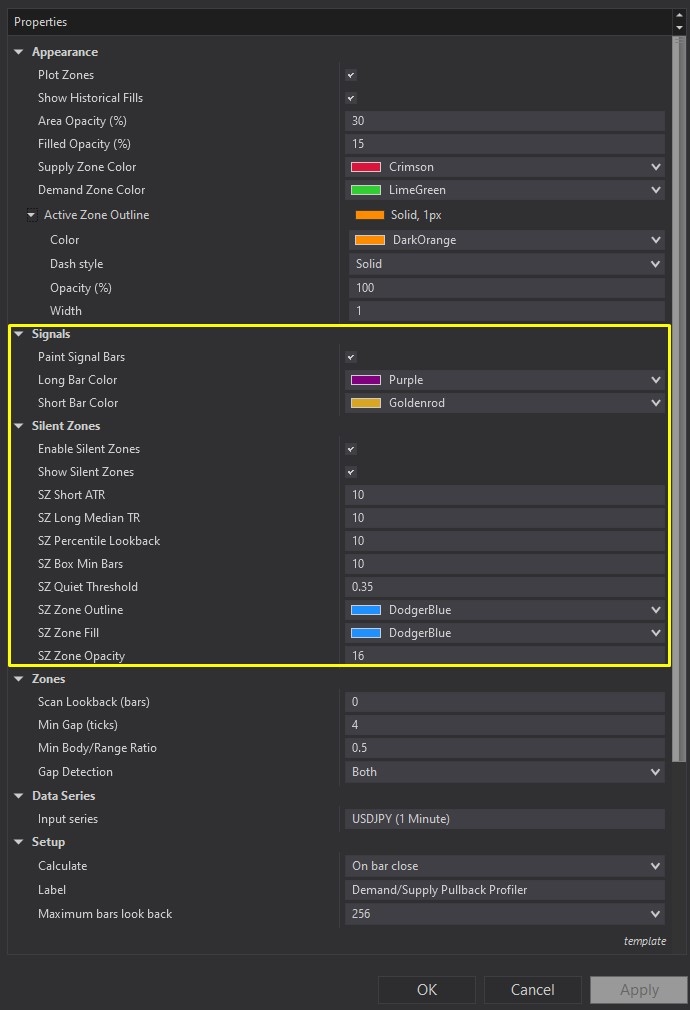Uncheck Paint Signal Bars
690x1010 pixels.
(352, 357)
